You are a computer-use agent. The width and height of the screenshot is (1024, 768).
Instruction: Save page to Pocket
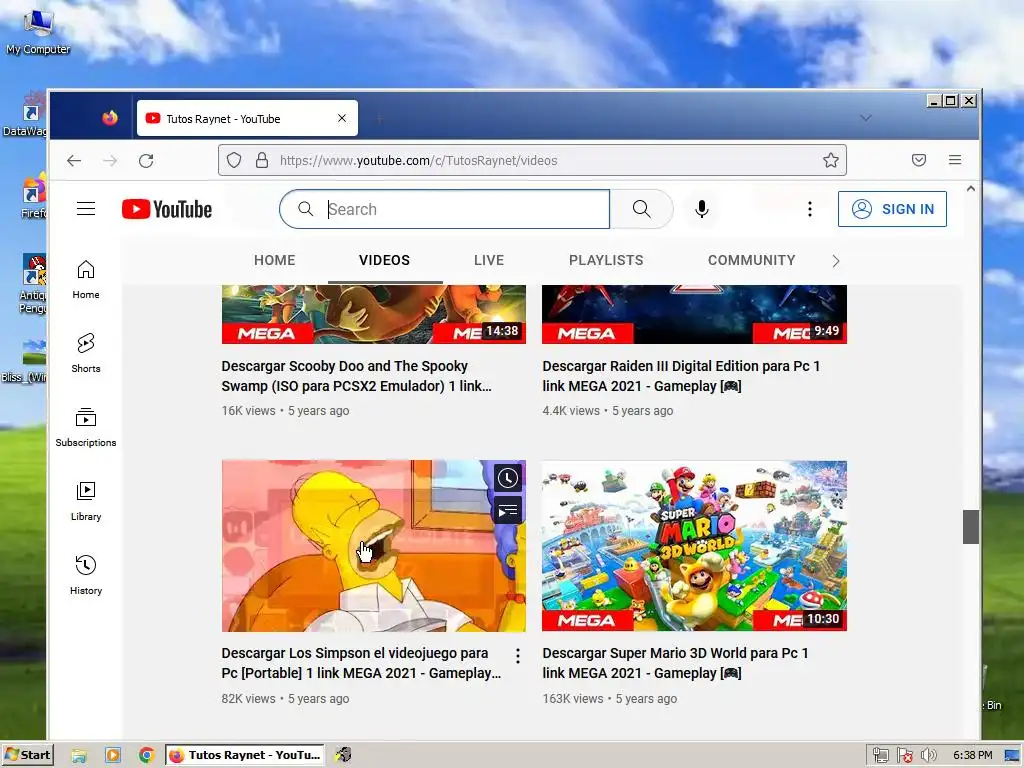pos(919,160)
